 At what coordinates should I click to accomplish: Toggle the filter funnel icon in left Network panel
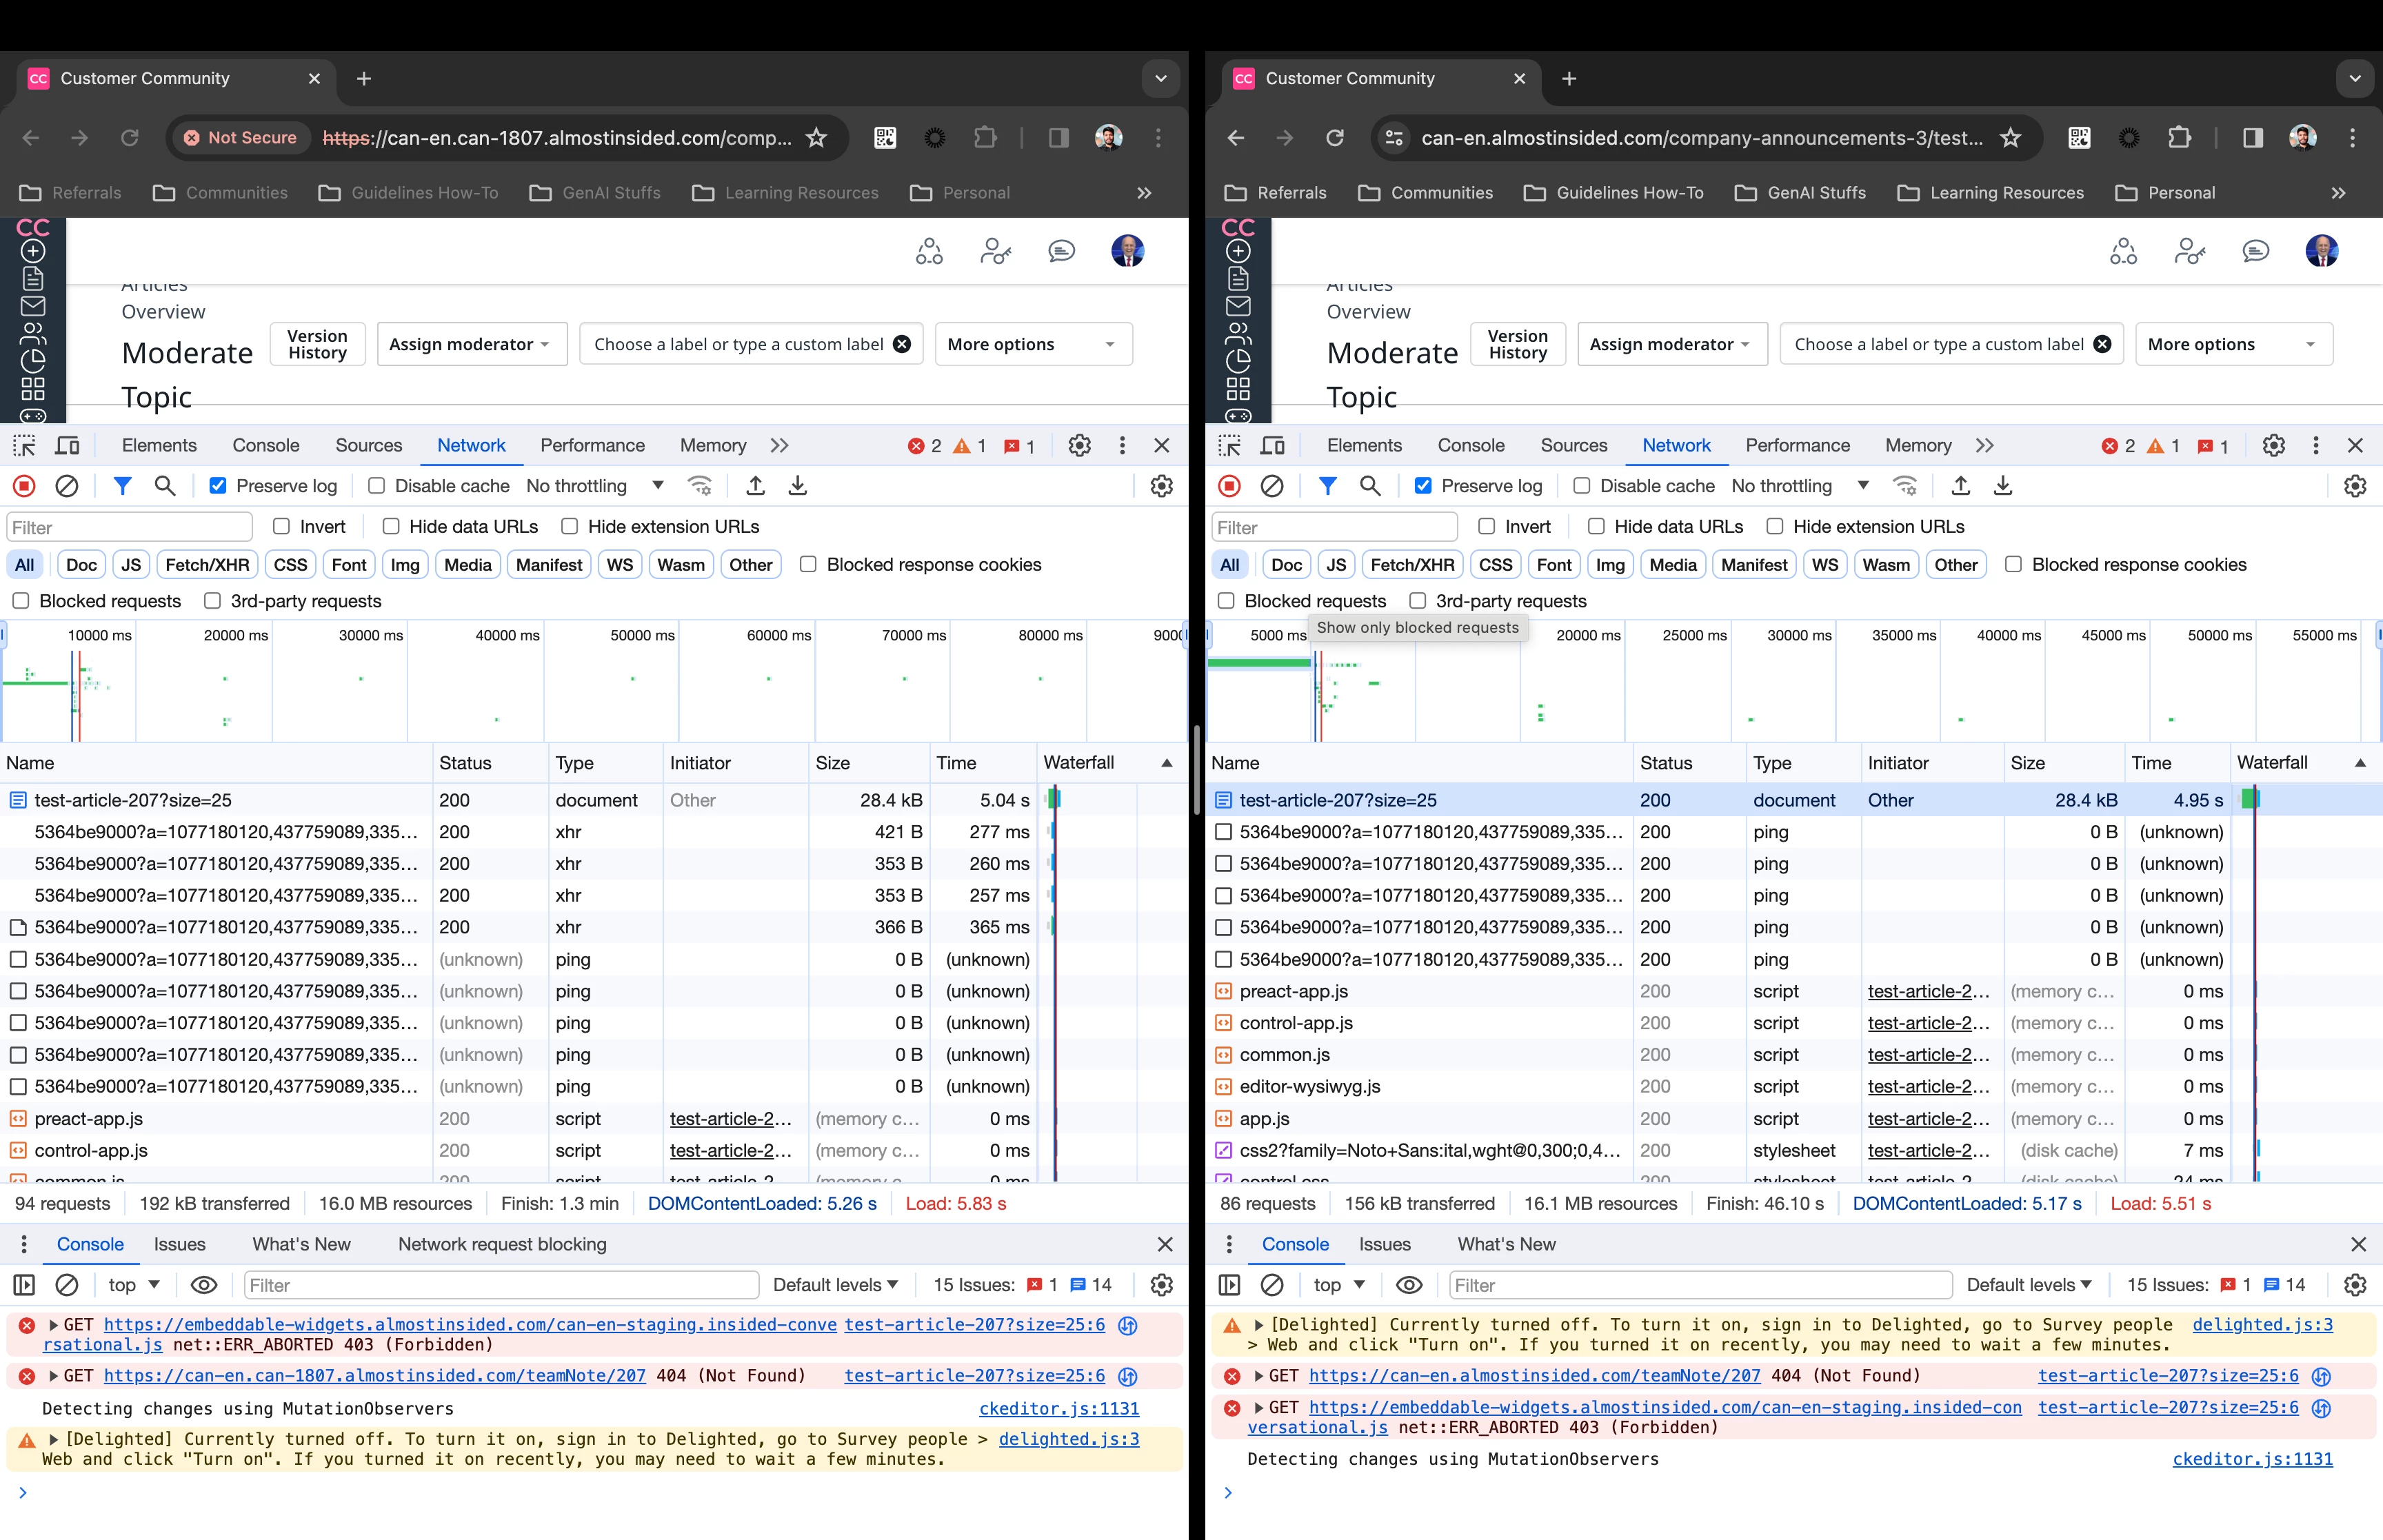pos(122,486)
